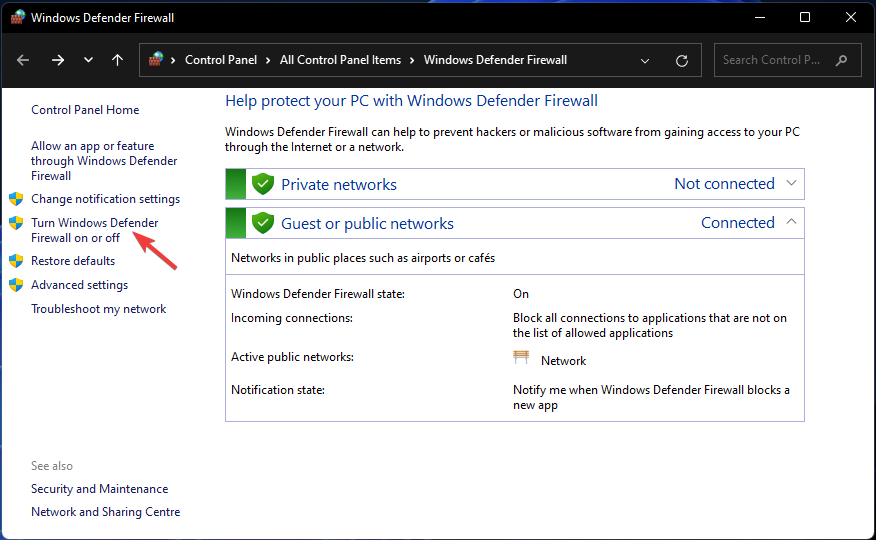Screen dimensions: 876x540
Task: Open Network and Sharing Centre link
Action: (106, 512)
